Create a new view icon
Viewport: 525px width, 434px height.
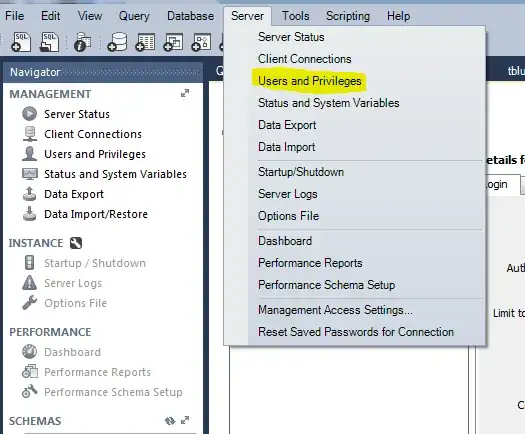tap(173, 42)
